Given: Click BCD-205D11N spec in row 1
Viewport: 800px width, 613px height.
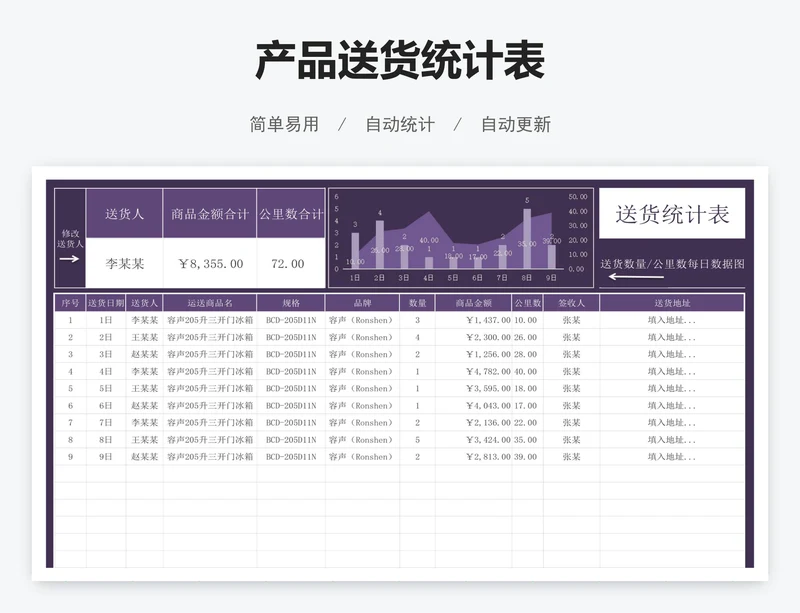Looking at the screenshot, I should pos(291,320).
